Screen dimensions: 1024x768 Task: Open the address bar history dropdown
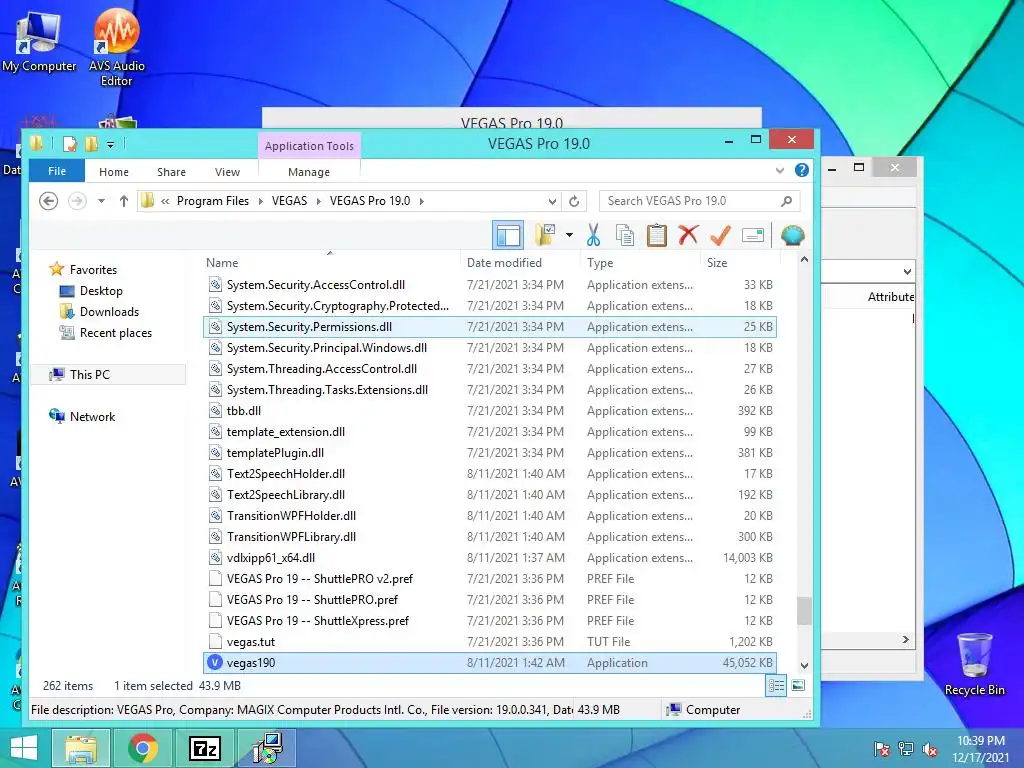(x=552, y=201)
